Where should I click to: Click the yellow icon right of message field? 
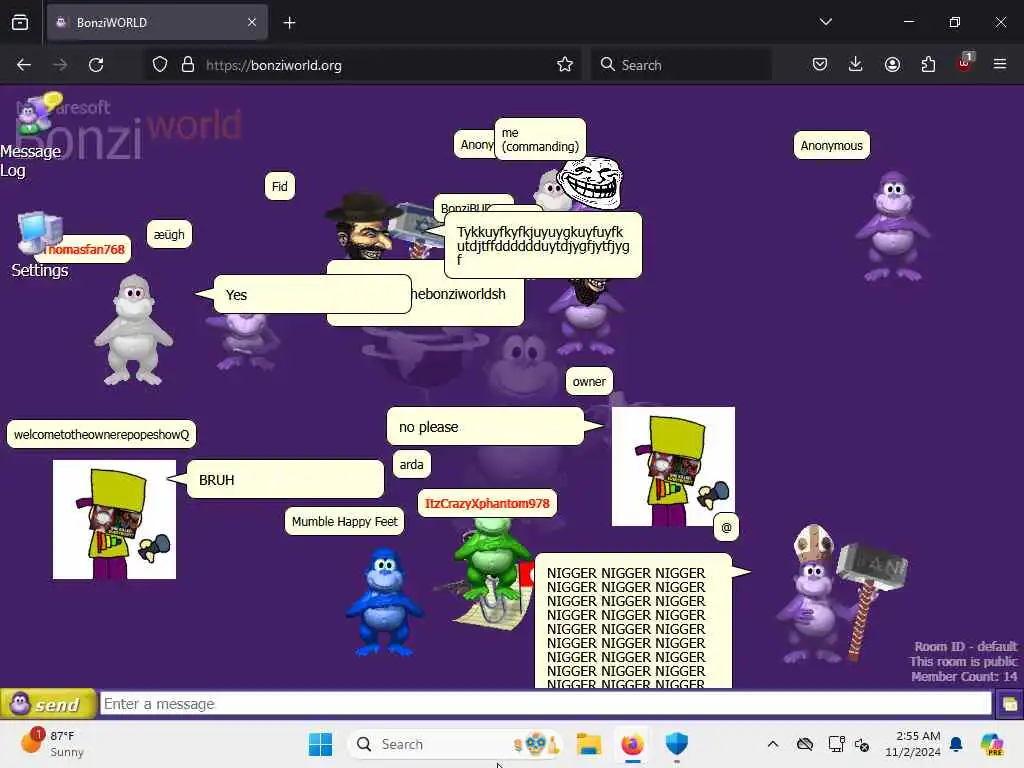click(x=1010, y=704)
